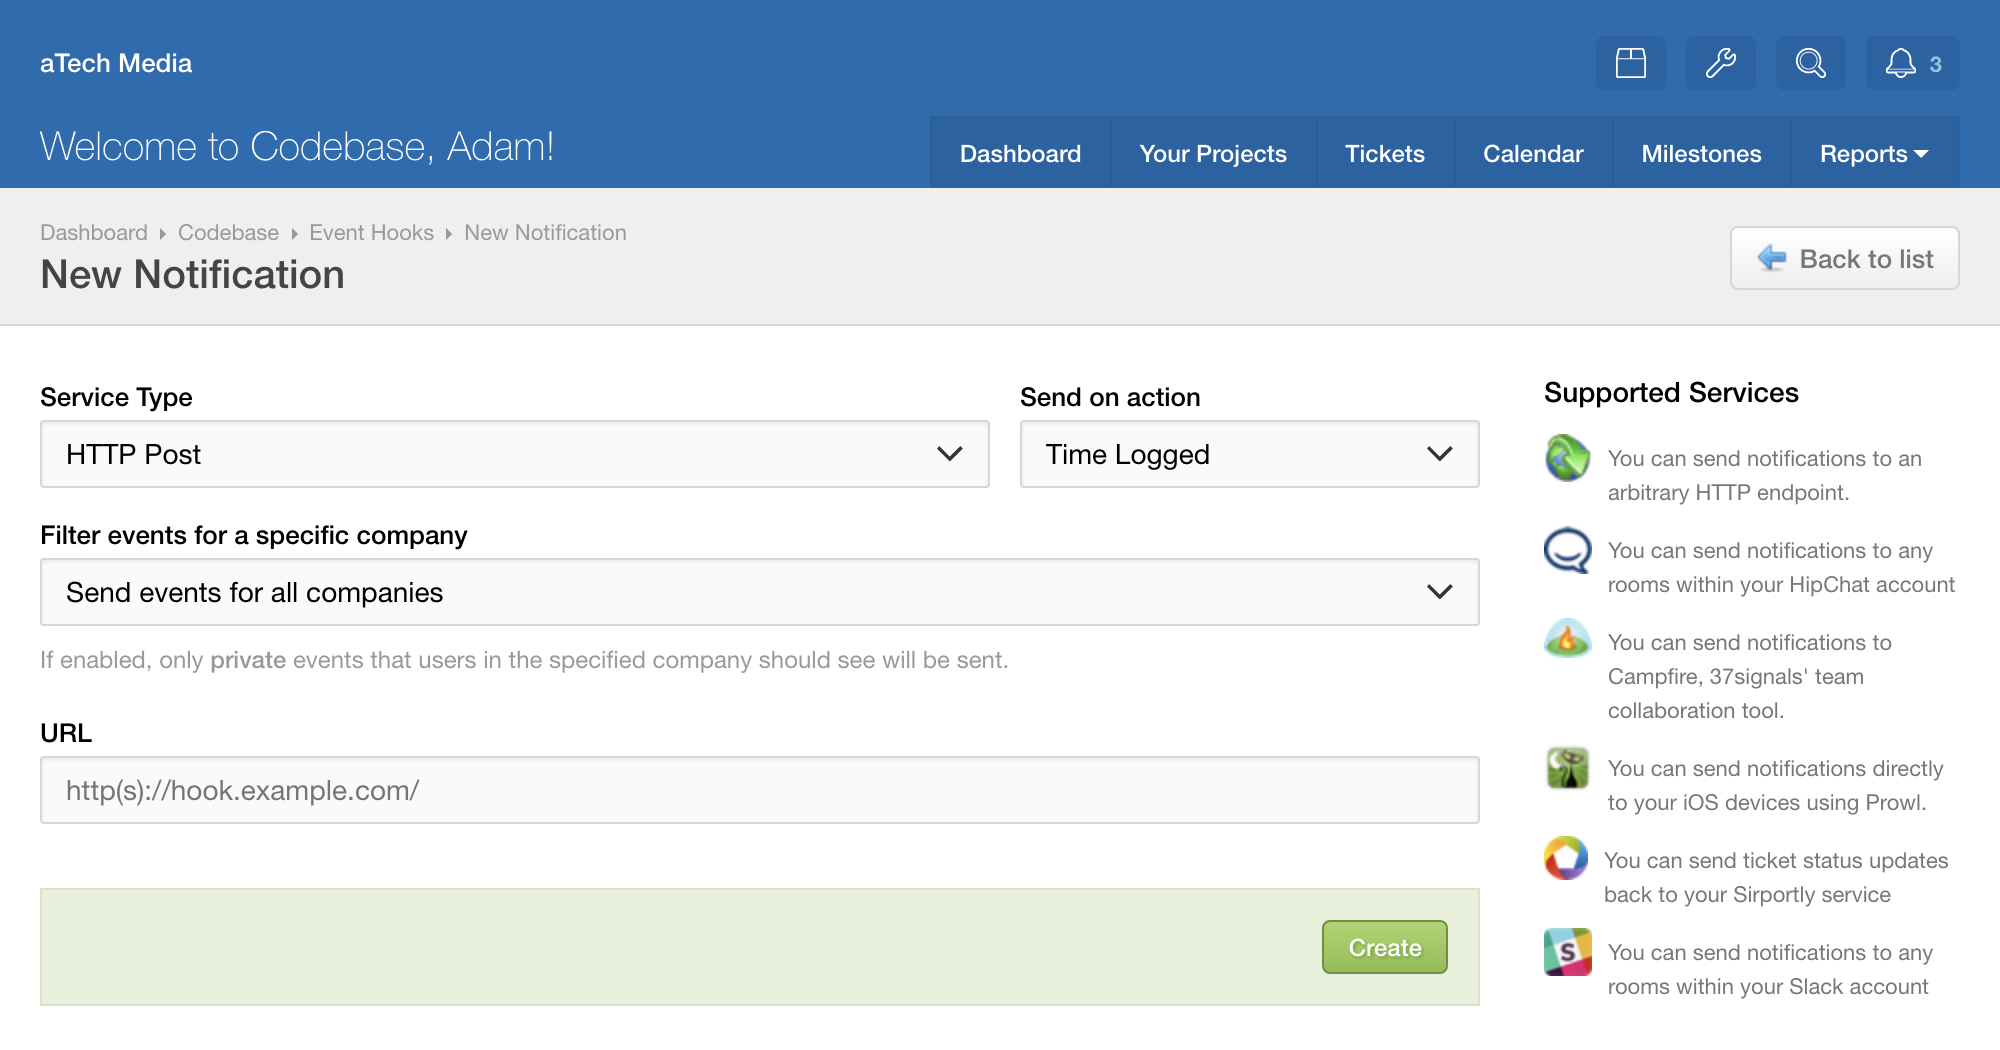Click the magnifier search icon
The height and width of the screenshot is (1050, 2000).
(1811, 63)
